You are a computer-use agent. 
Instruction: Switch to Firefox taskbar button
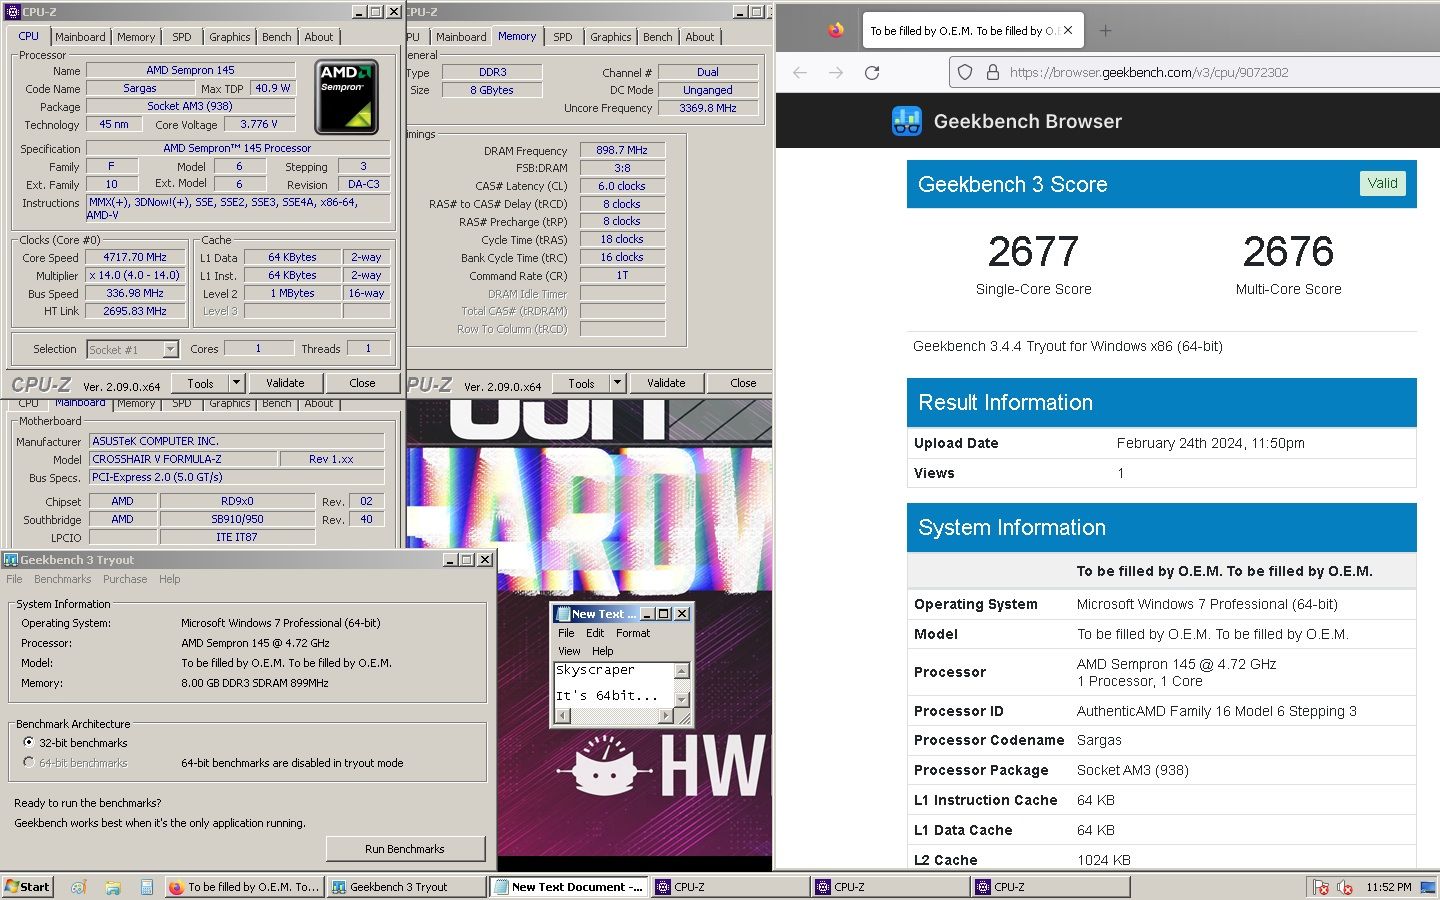point(244,887)
